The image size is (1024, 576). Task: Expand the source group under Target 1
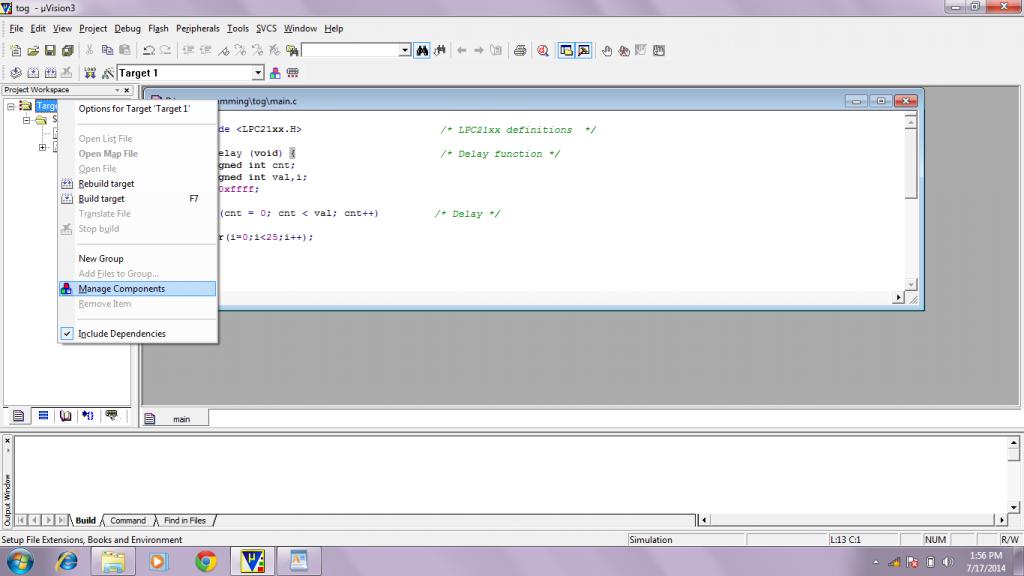click(26, 120)
